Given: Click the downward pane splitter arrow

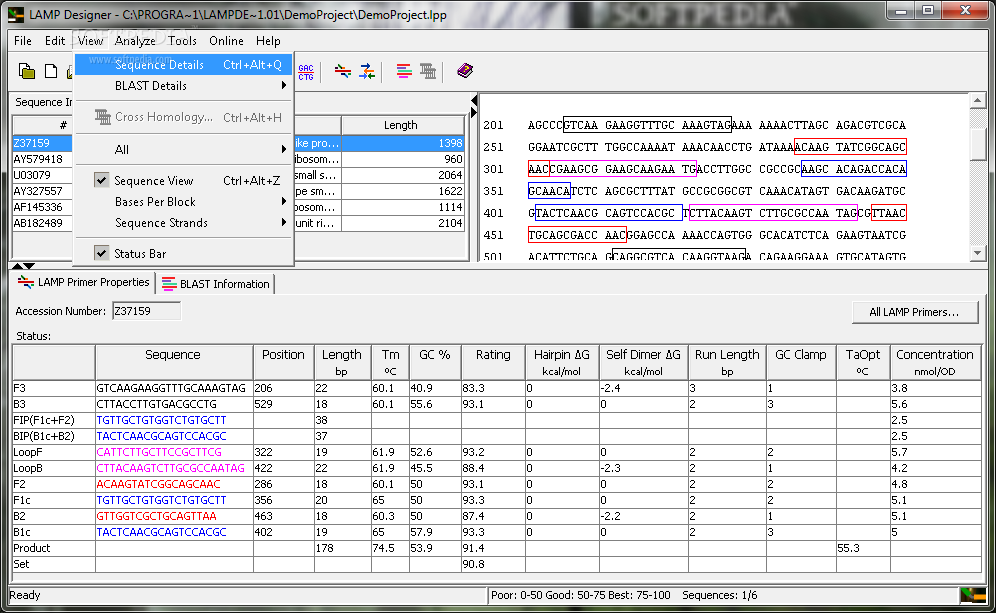Looking at the screenshot, I should point(29,266).
